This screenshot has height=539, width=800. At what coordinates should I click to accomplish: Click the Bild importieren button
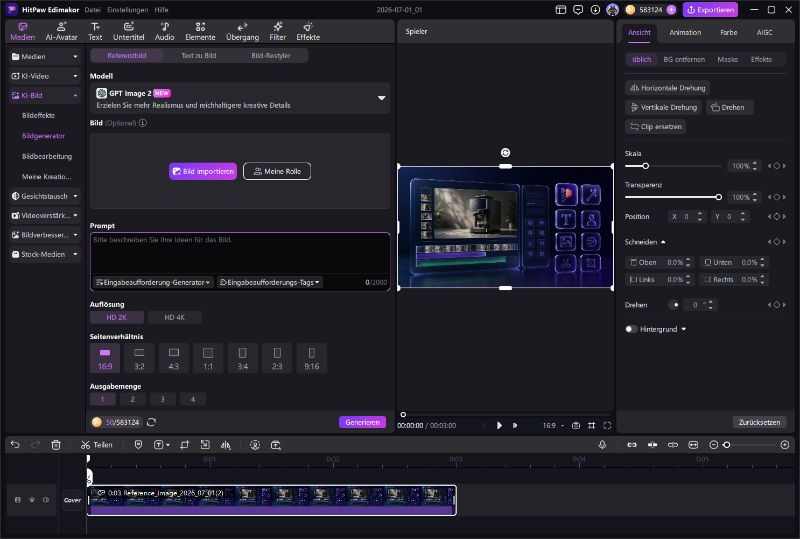click(x=203, y=172)
